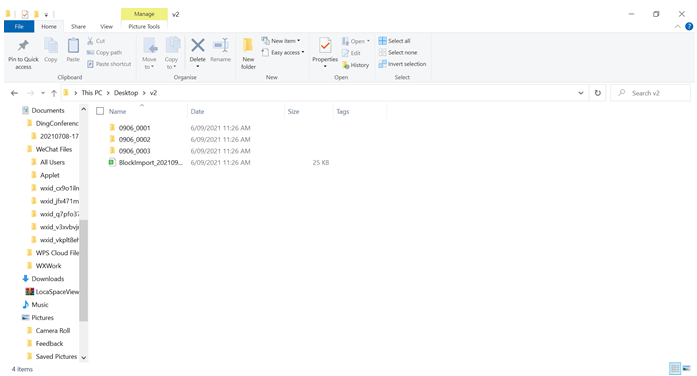
Task: Open the Open button dropdown arrow
Action: click(368, 41)
